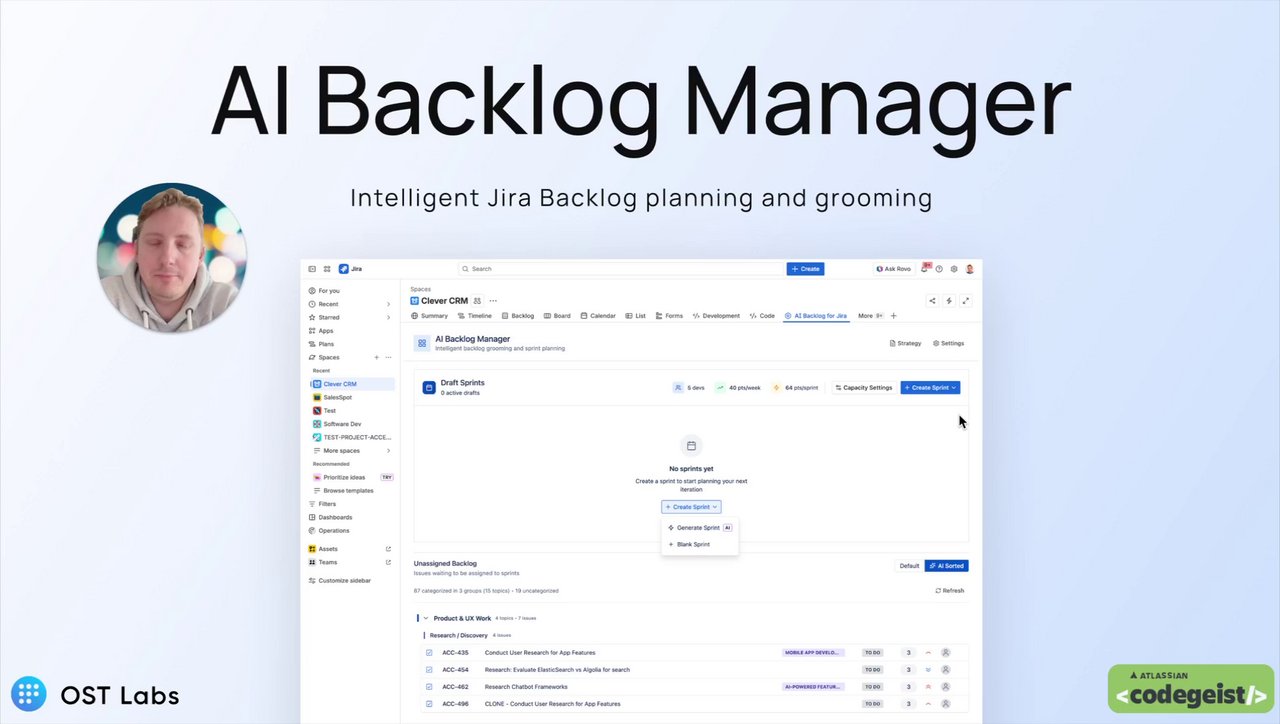1280x724 pixels.
Task: Switch to the Backlog tab
Action: tap(518, 316)
